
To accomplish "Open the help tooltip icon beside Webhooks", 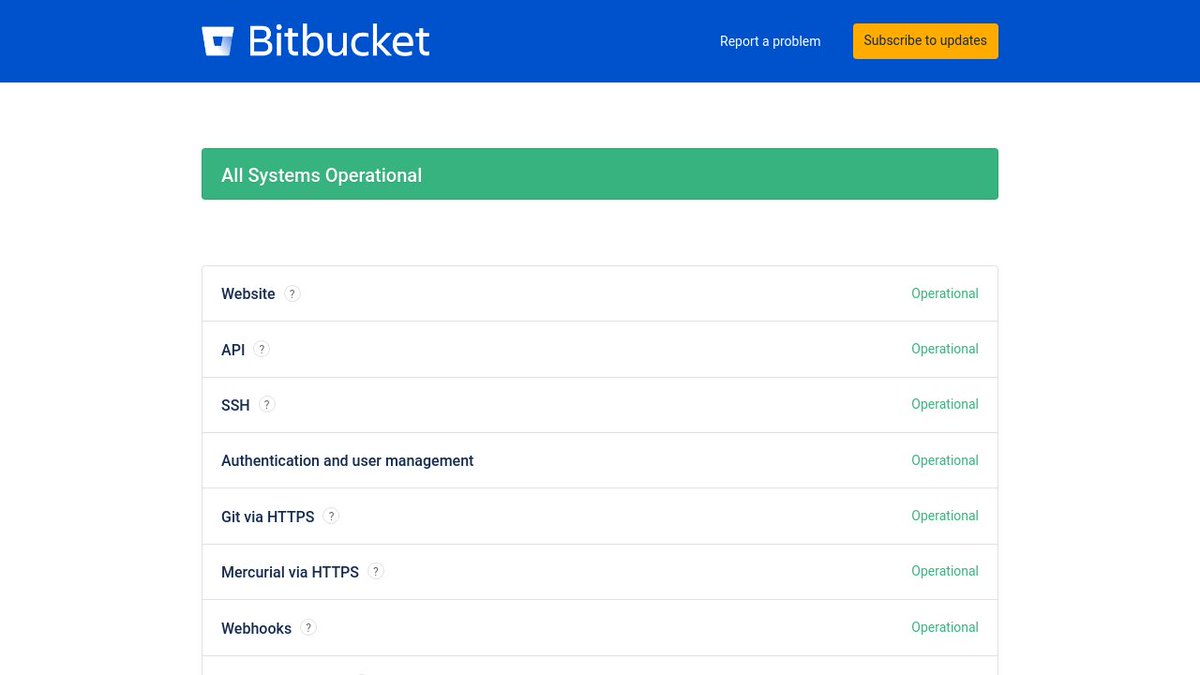I will click(309, 628).
